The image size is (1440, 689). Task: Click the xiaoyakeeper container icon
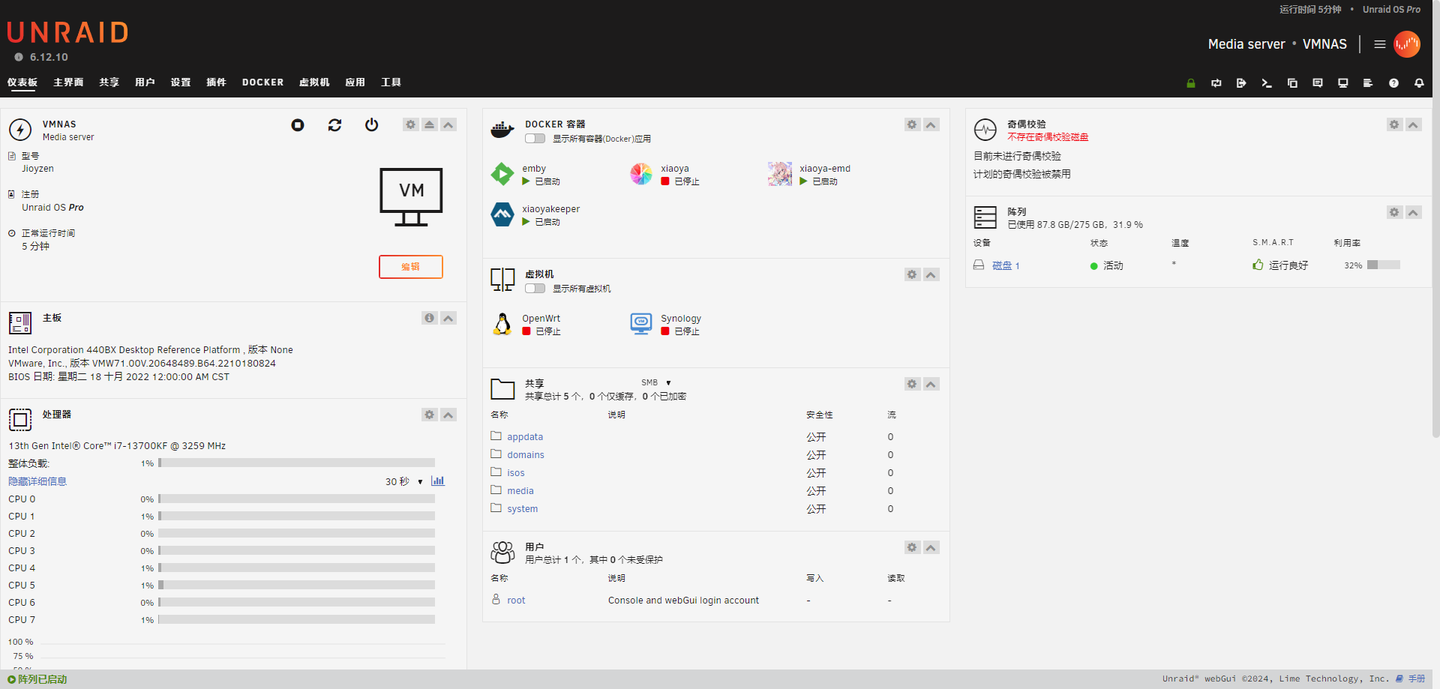tap(502, 214)
